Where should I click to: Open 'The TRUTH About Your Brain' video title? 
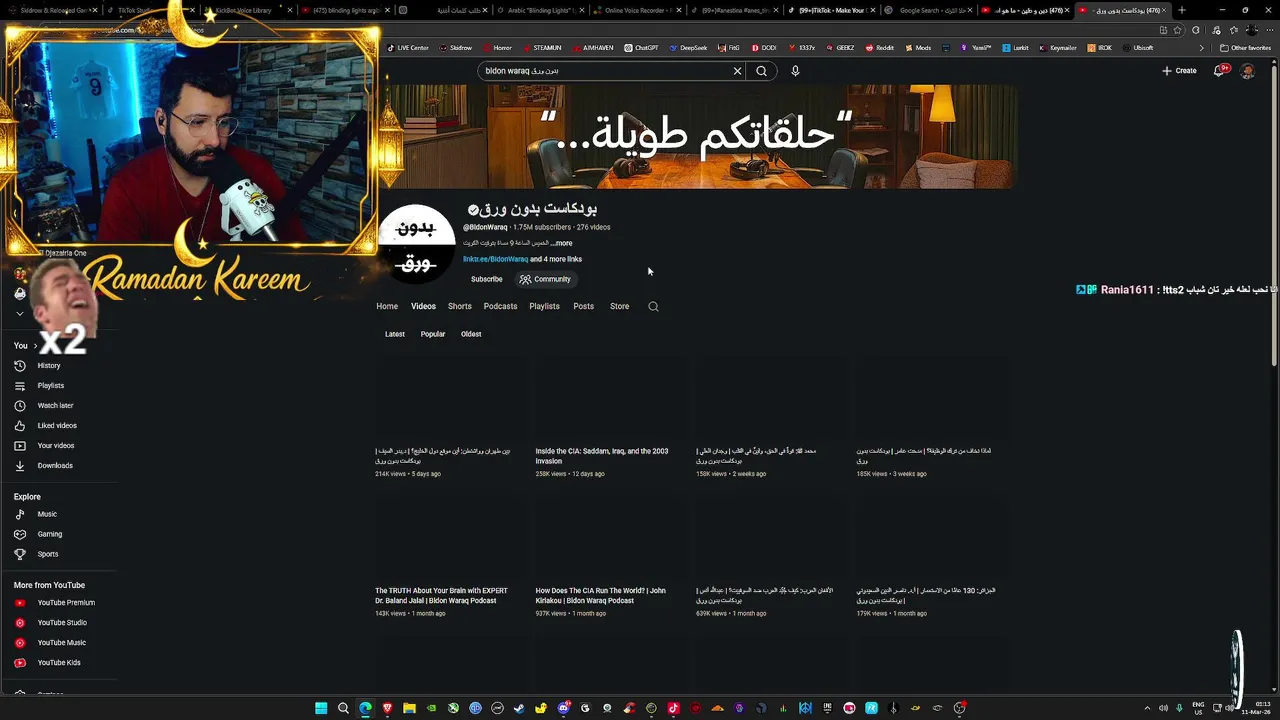(442, 595)
